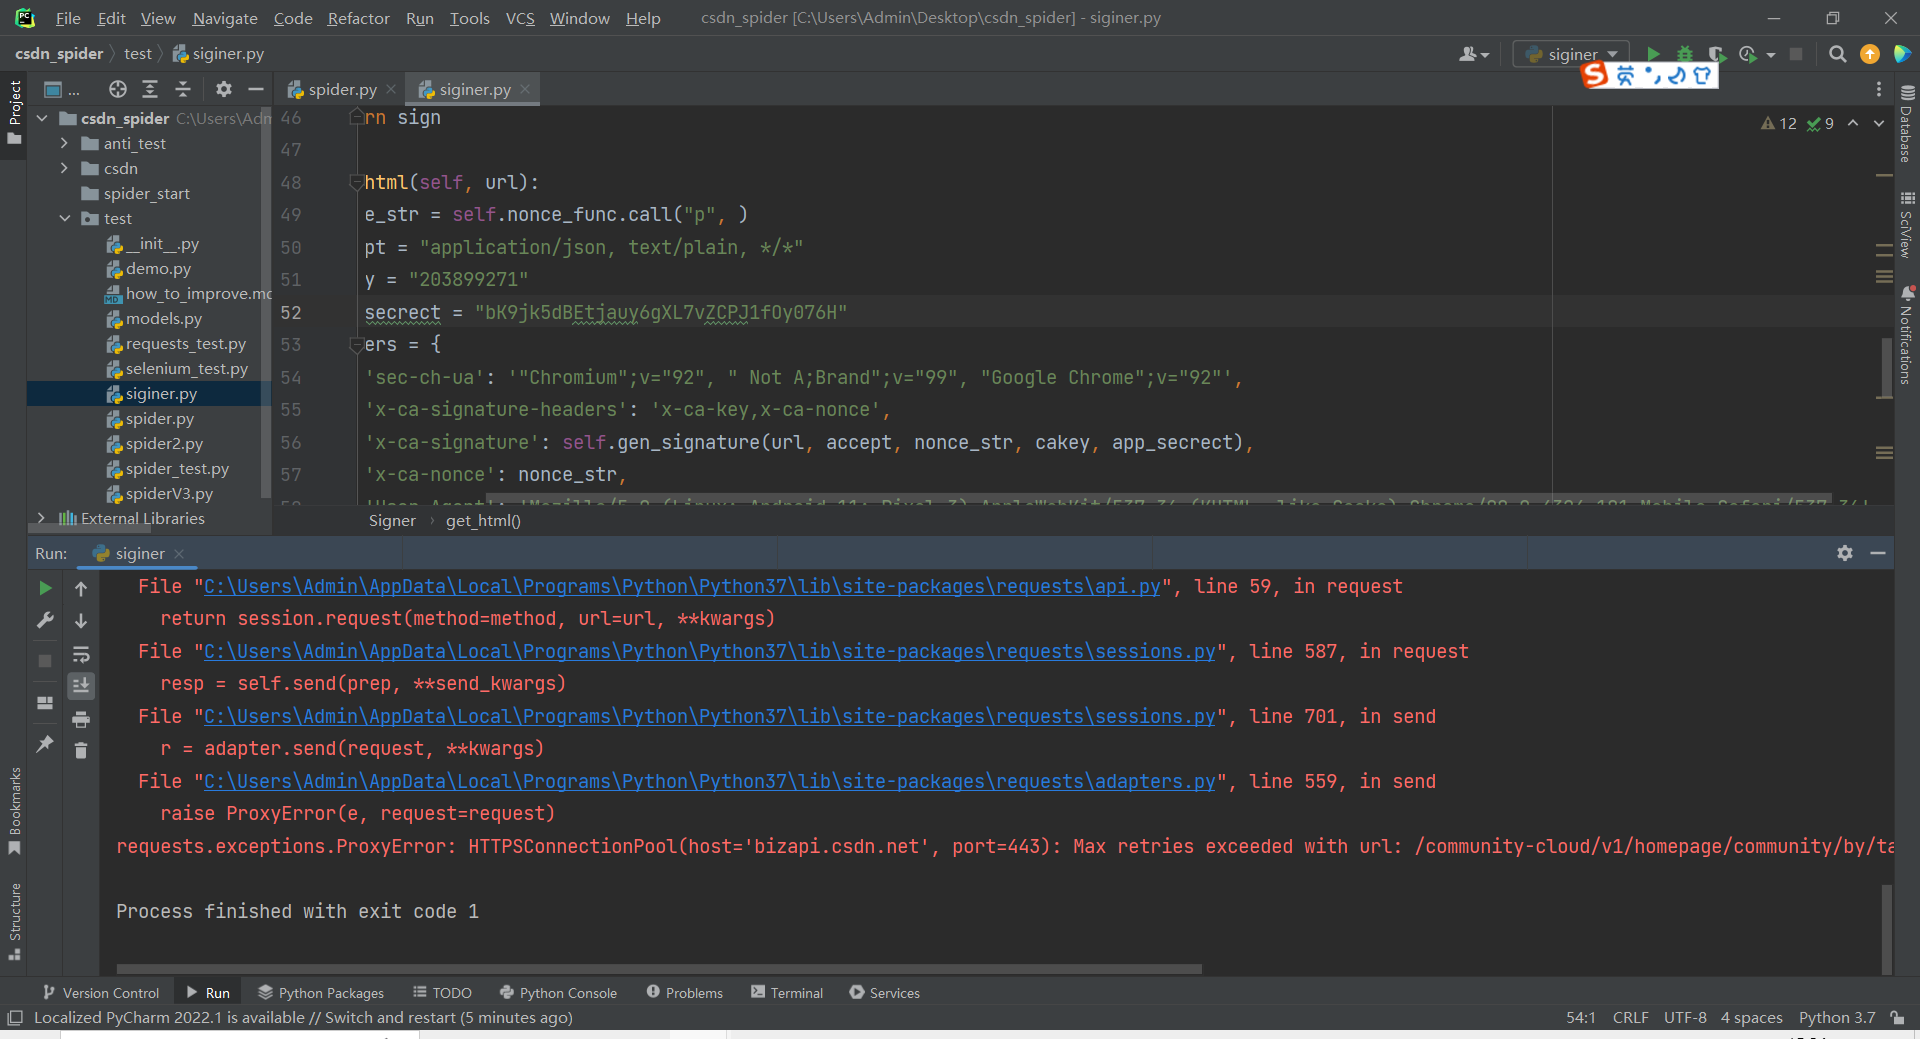Toggle pin tab in Run panel
The width and height of the screenshot is (1920, 1039).
(x=45, y=744)
